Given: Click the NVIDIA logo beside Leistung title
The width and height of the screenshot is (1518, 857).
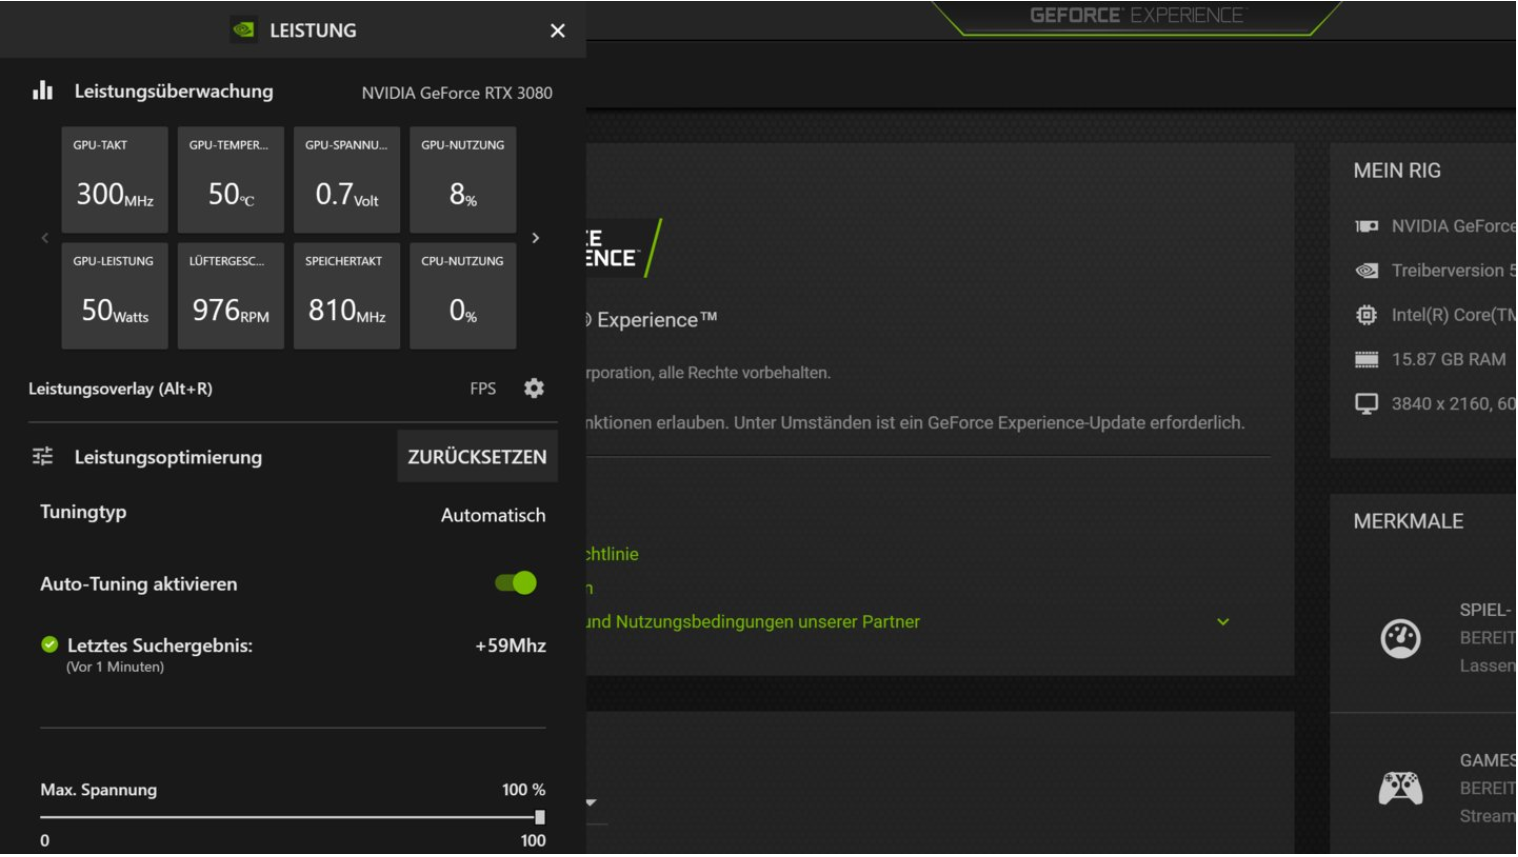Looking at the screenshot, I should tap(243, 30).
